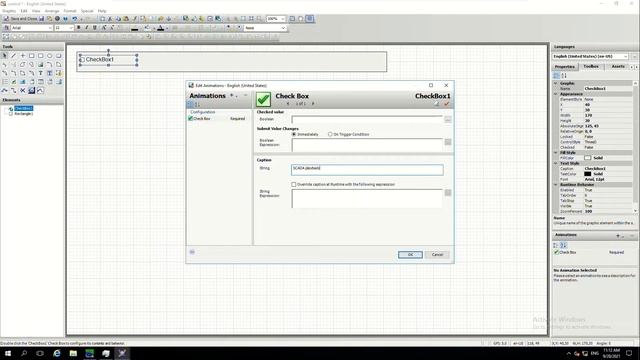The height and width of the screenshot is (360, 640).
Task: Click the add animation plus in dialog
Action: 231,96
